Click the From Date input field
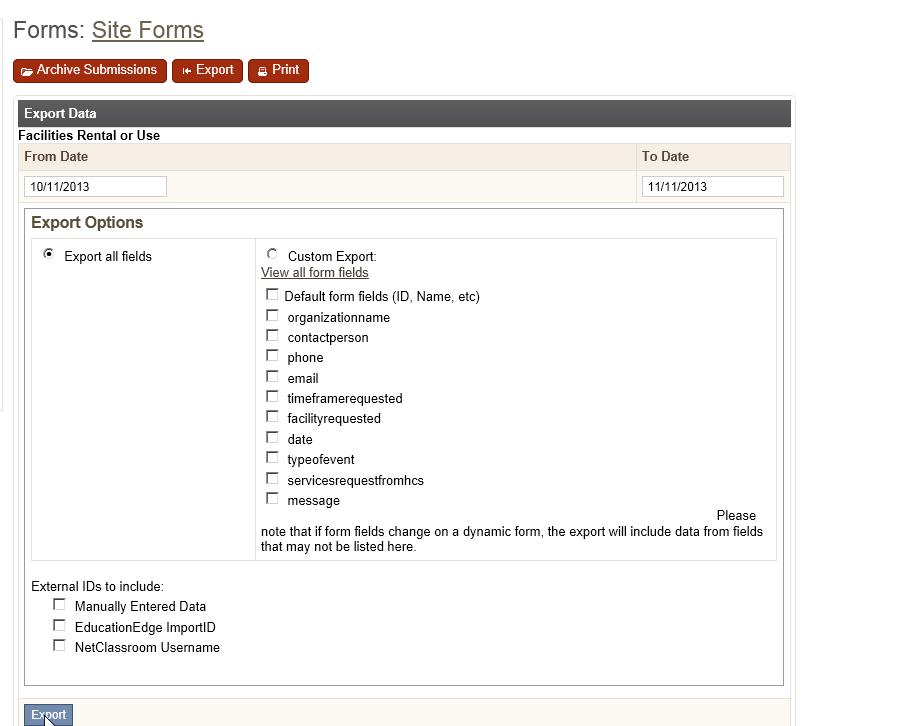The image size is (913, 726). [x=95, y=186]
